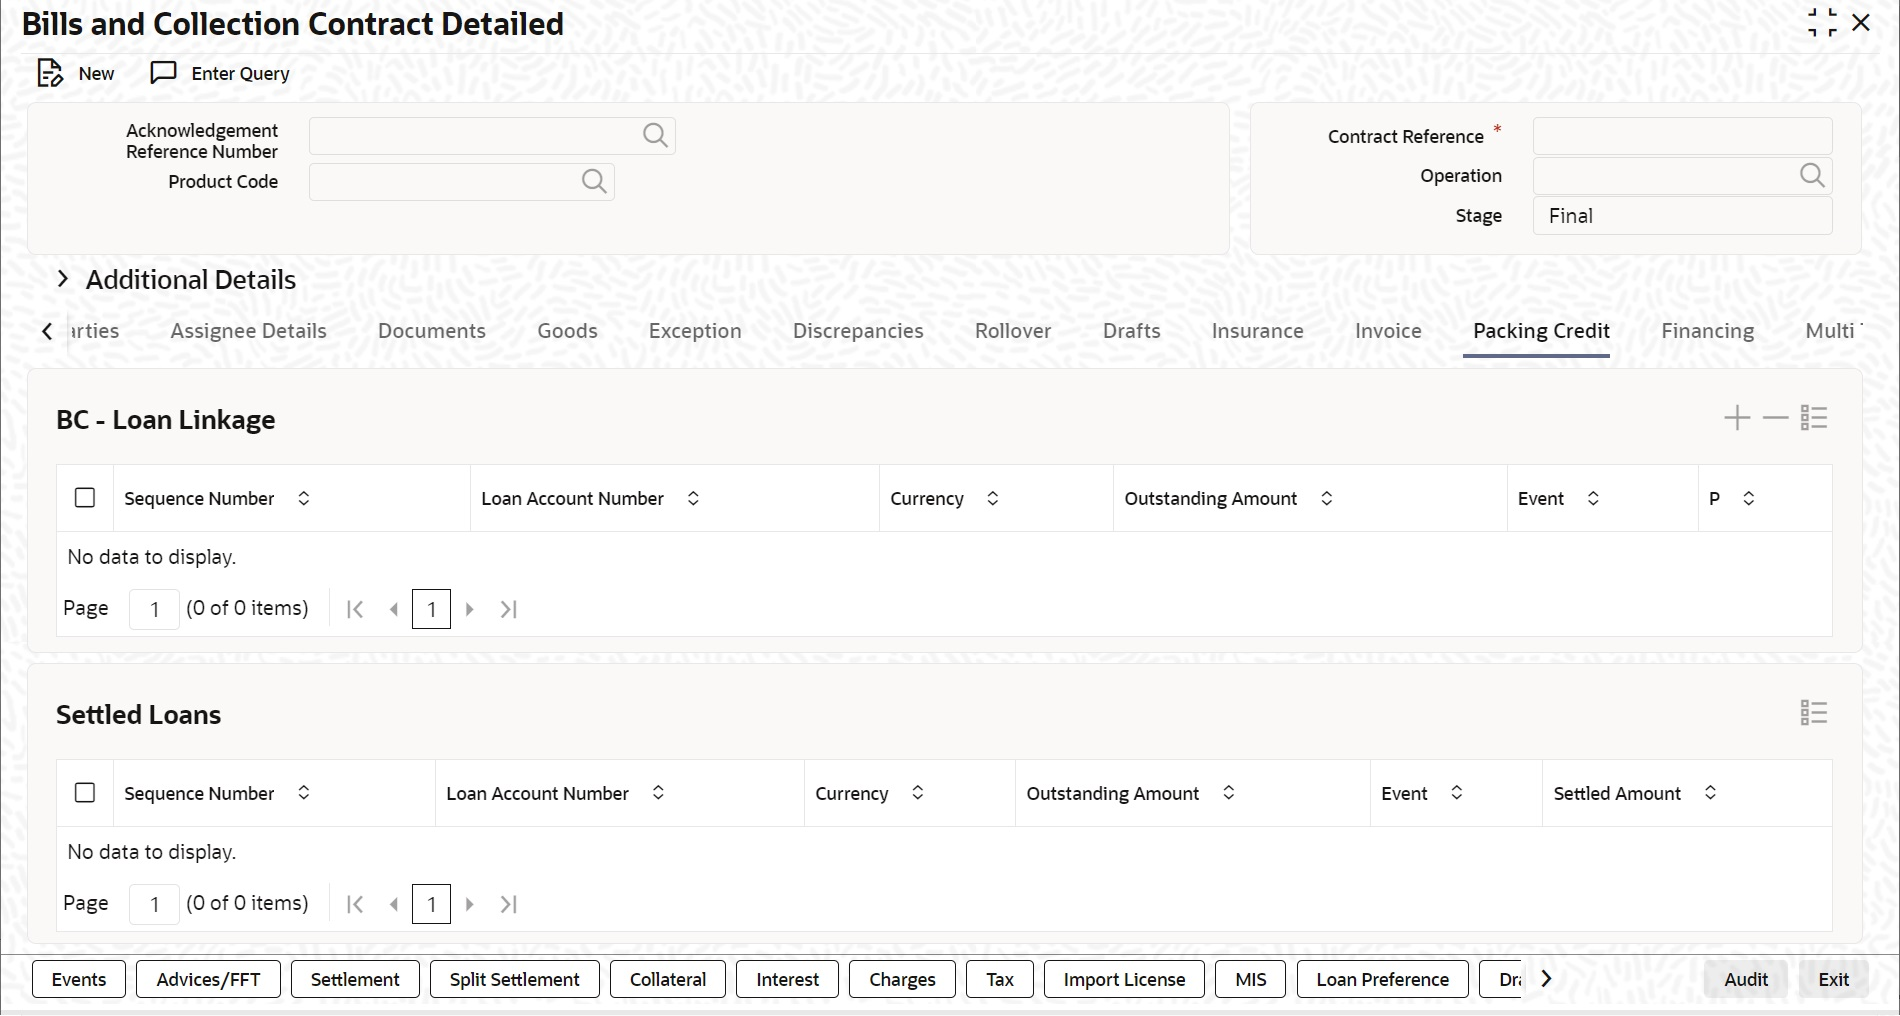Switch to the Financing tab
The height and width of the screenshot is (1016, 1900).
(x=1707, y=331)
